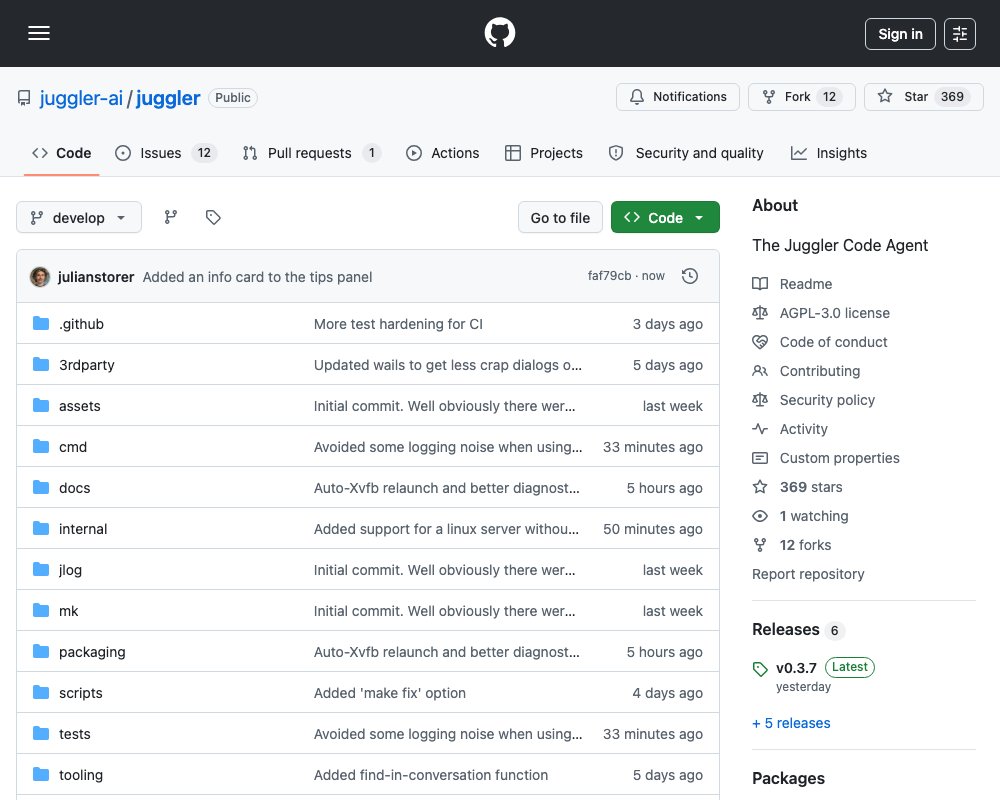The image size is (1000, 800).
Task: Click the internal folder icon
Action: point(41,528)
